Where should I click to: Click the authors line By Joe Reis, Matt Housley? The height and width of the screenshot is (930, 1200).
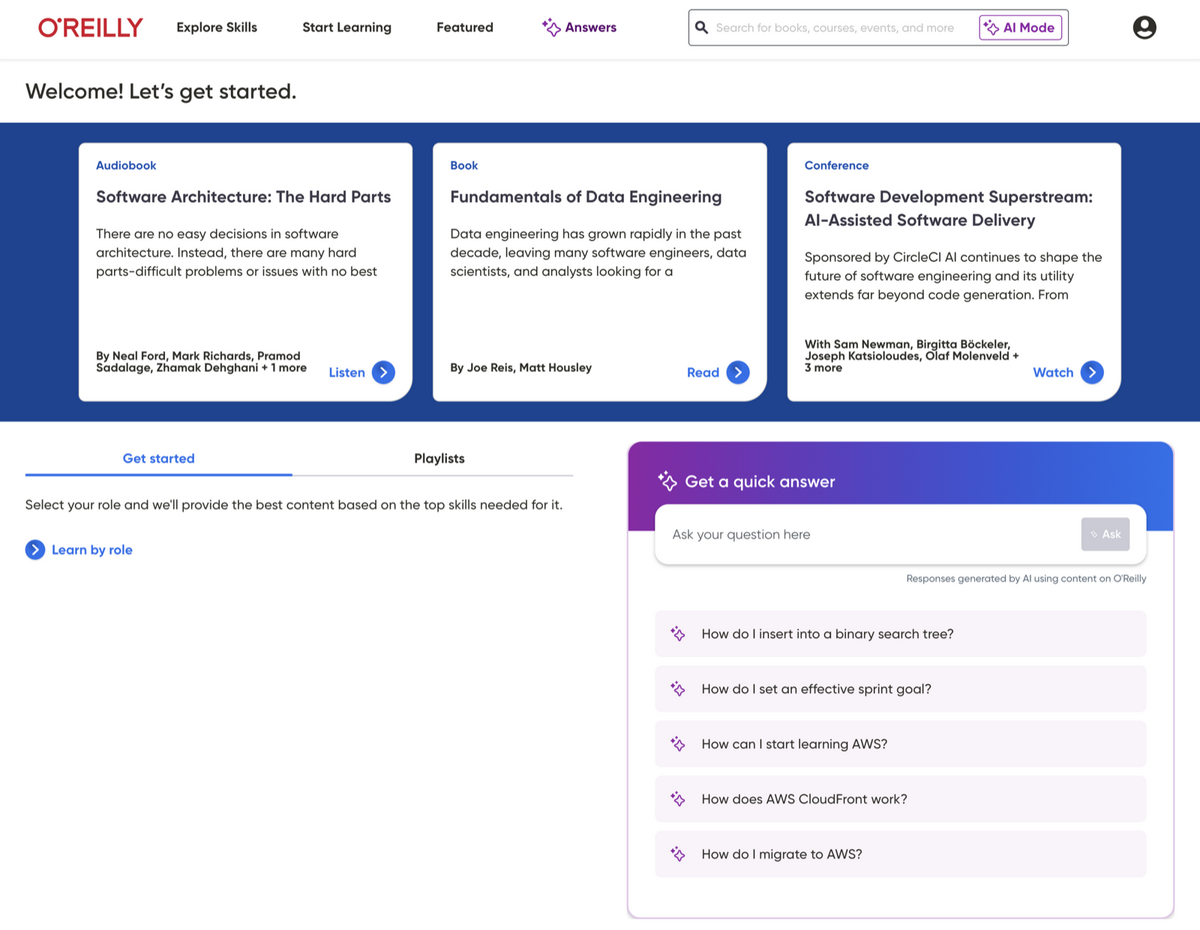pyautogui.click(x=521, y=368)
